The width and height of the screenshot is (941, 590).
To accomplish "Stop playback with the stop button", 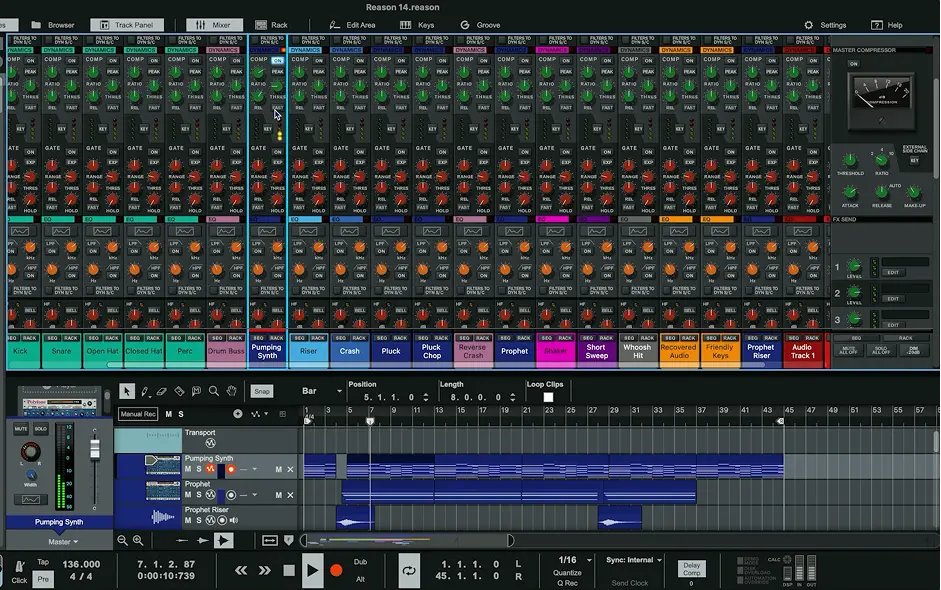I will (x=289, y=570).
